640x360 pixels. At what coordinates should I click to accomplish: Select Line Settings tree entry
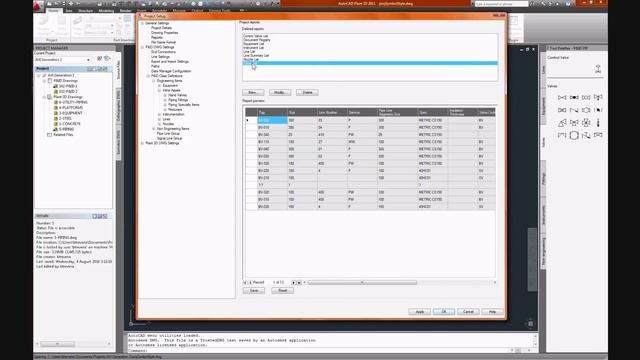point(160,57)
